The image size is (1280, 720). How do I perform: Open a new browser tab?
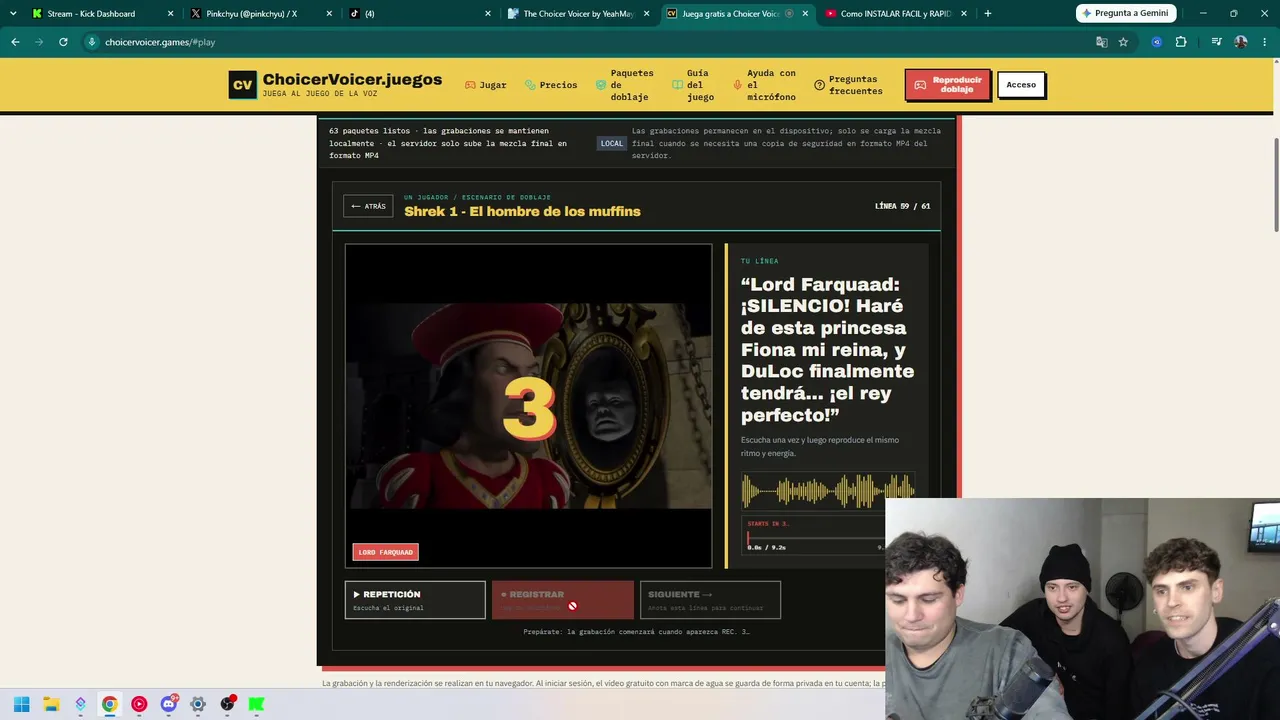click(988, 14)
